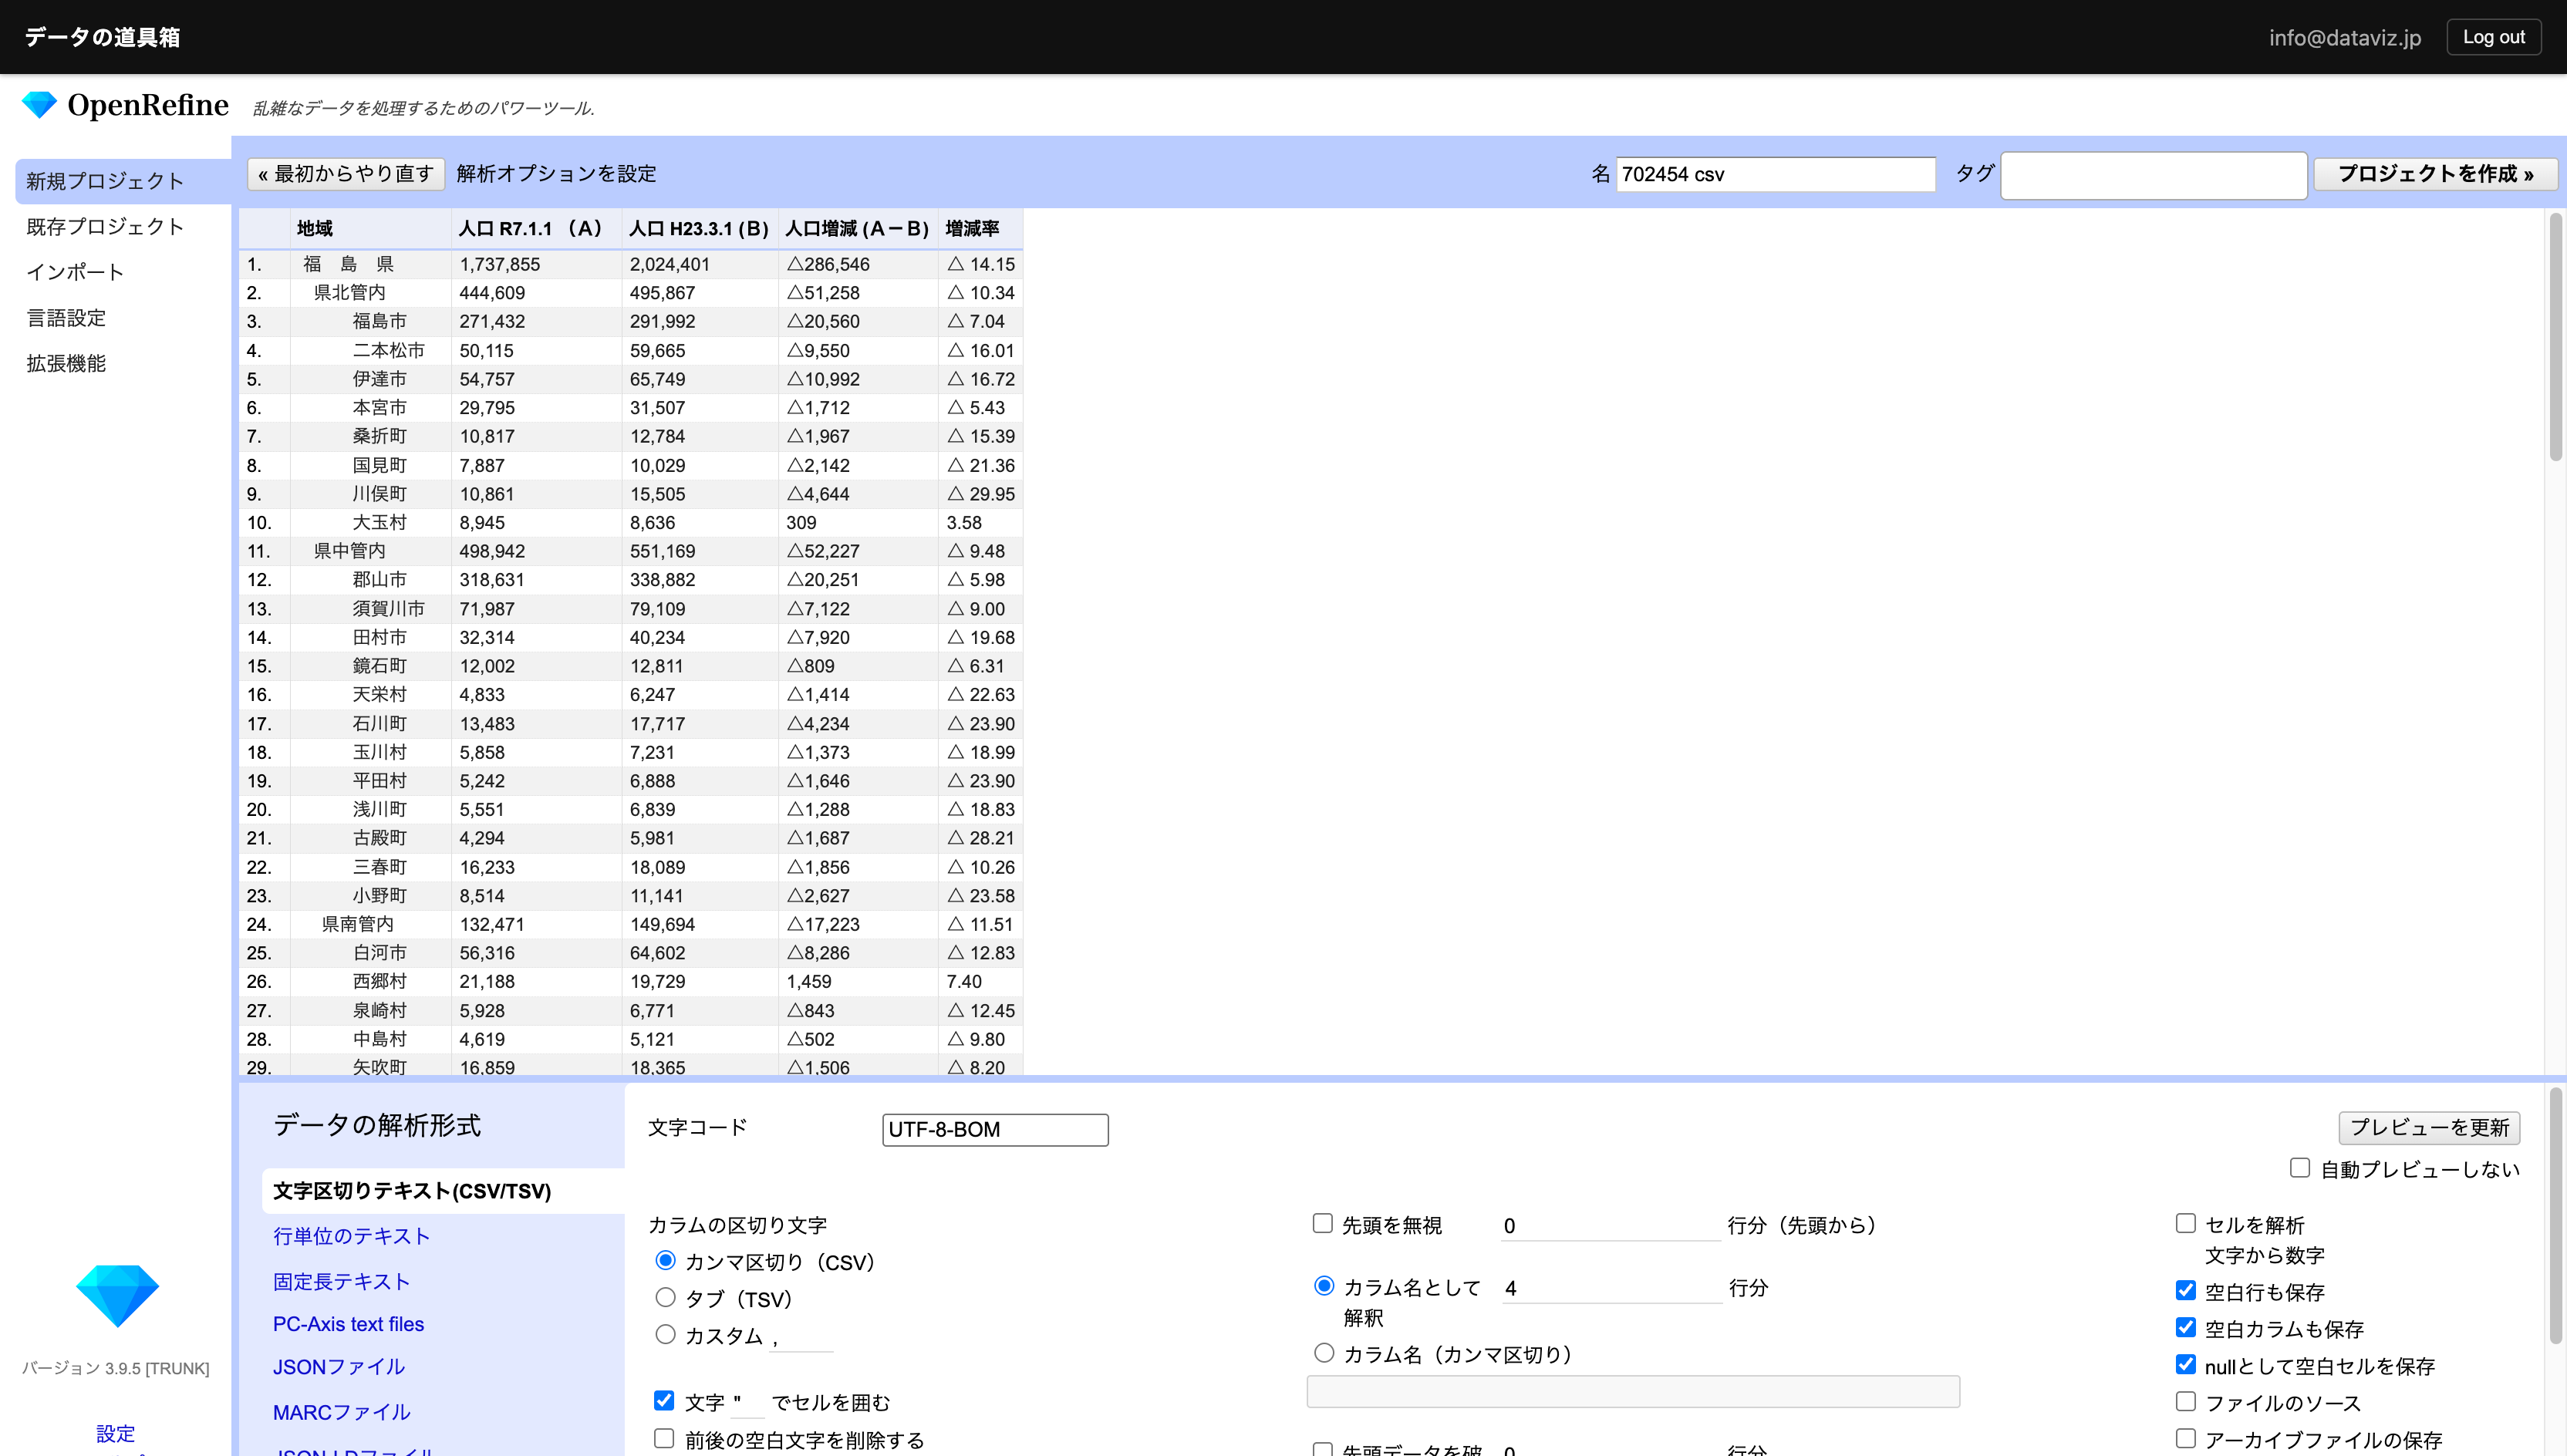Screen dimensions: 2567x1456
Task: Check the 自動プレビューしない checkbox
Action: point(2299,1168)
